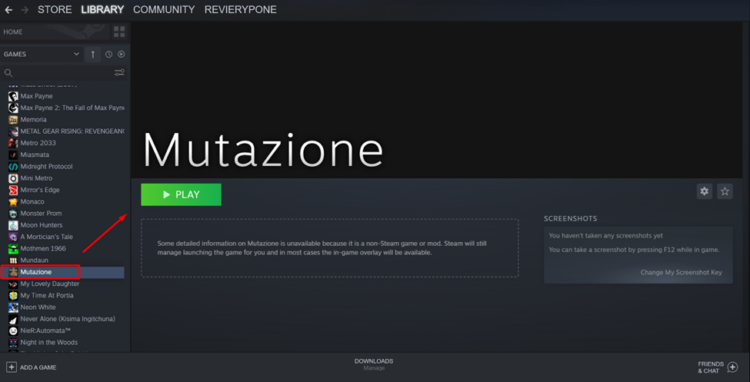Click the SCREENSHOTS heading

click(570, 218)
